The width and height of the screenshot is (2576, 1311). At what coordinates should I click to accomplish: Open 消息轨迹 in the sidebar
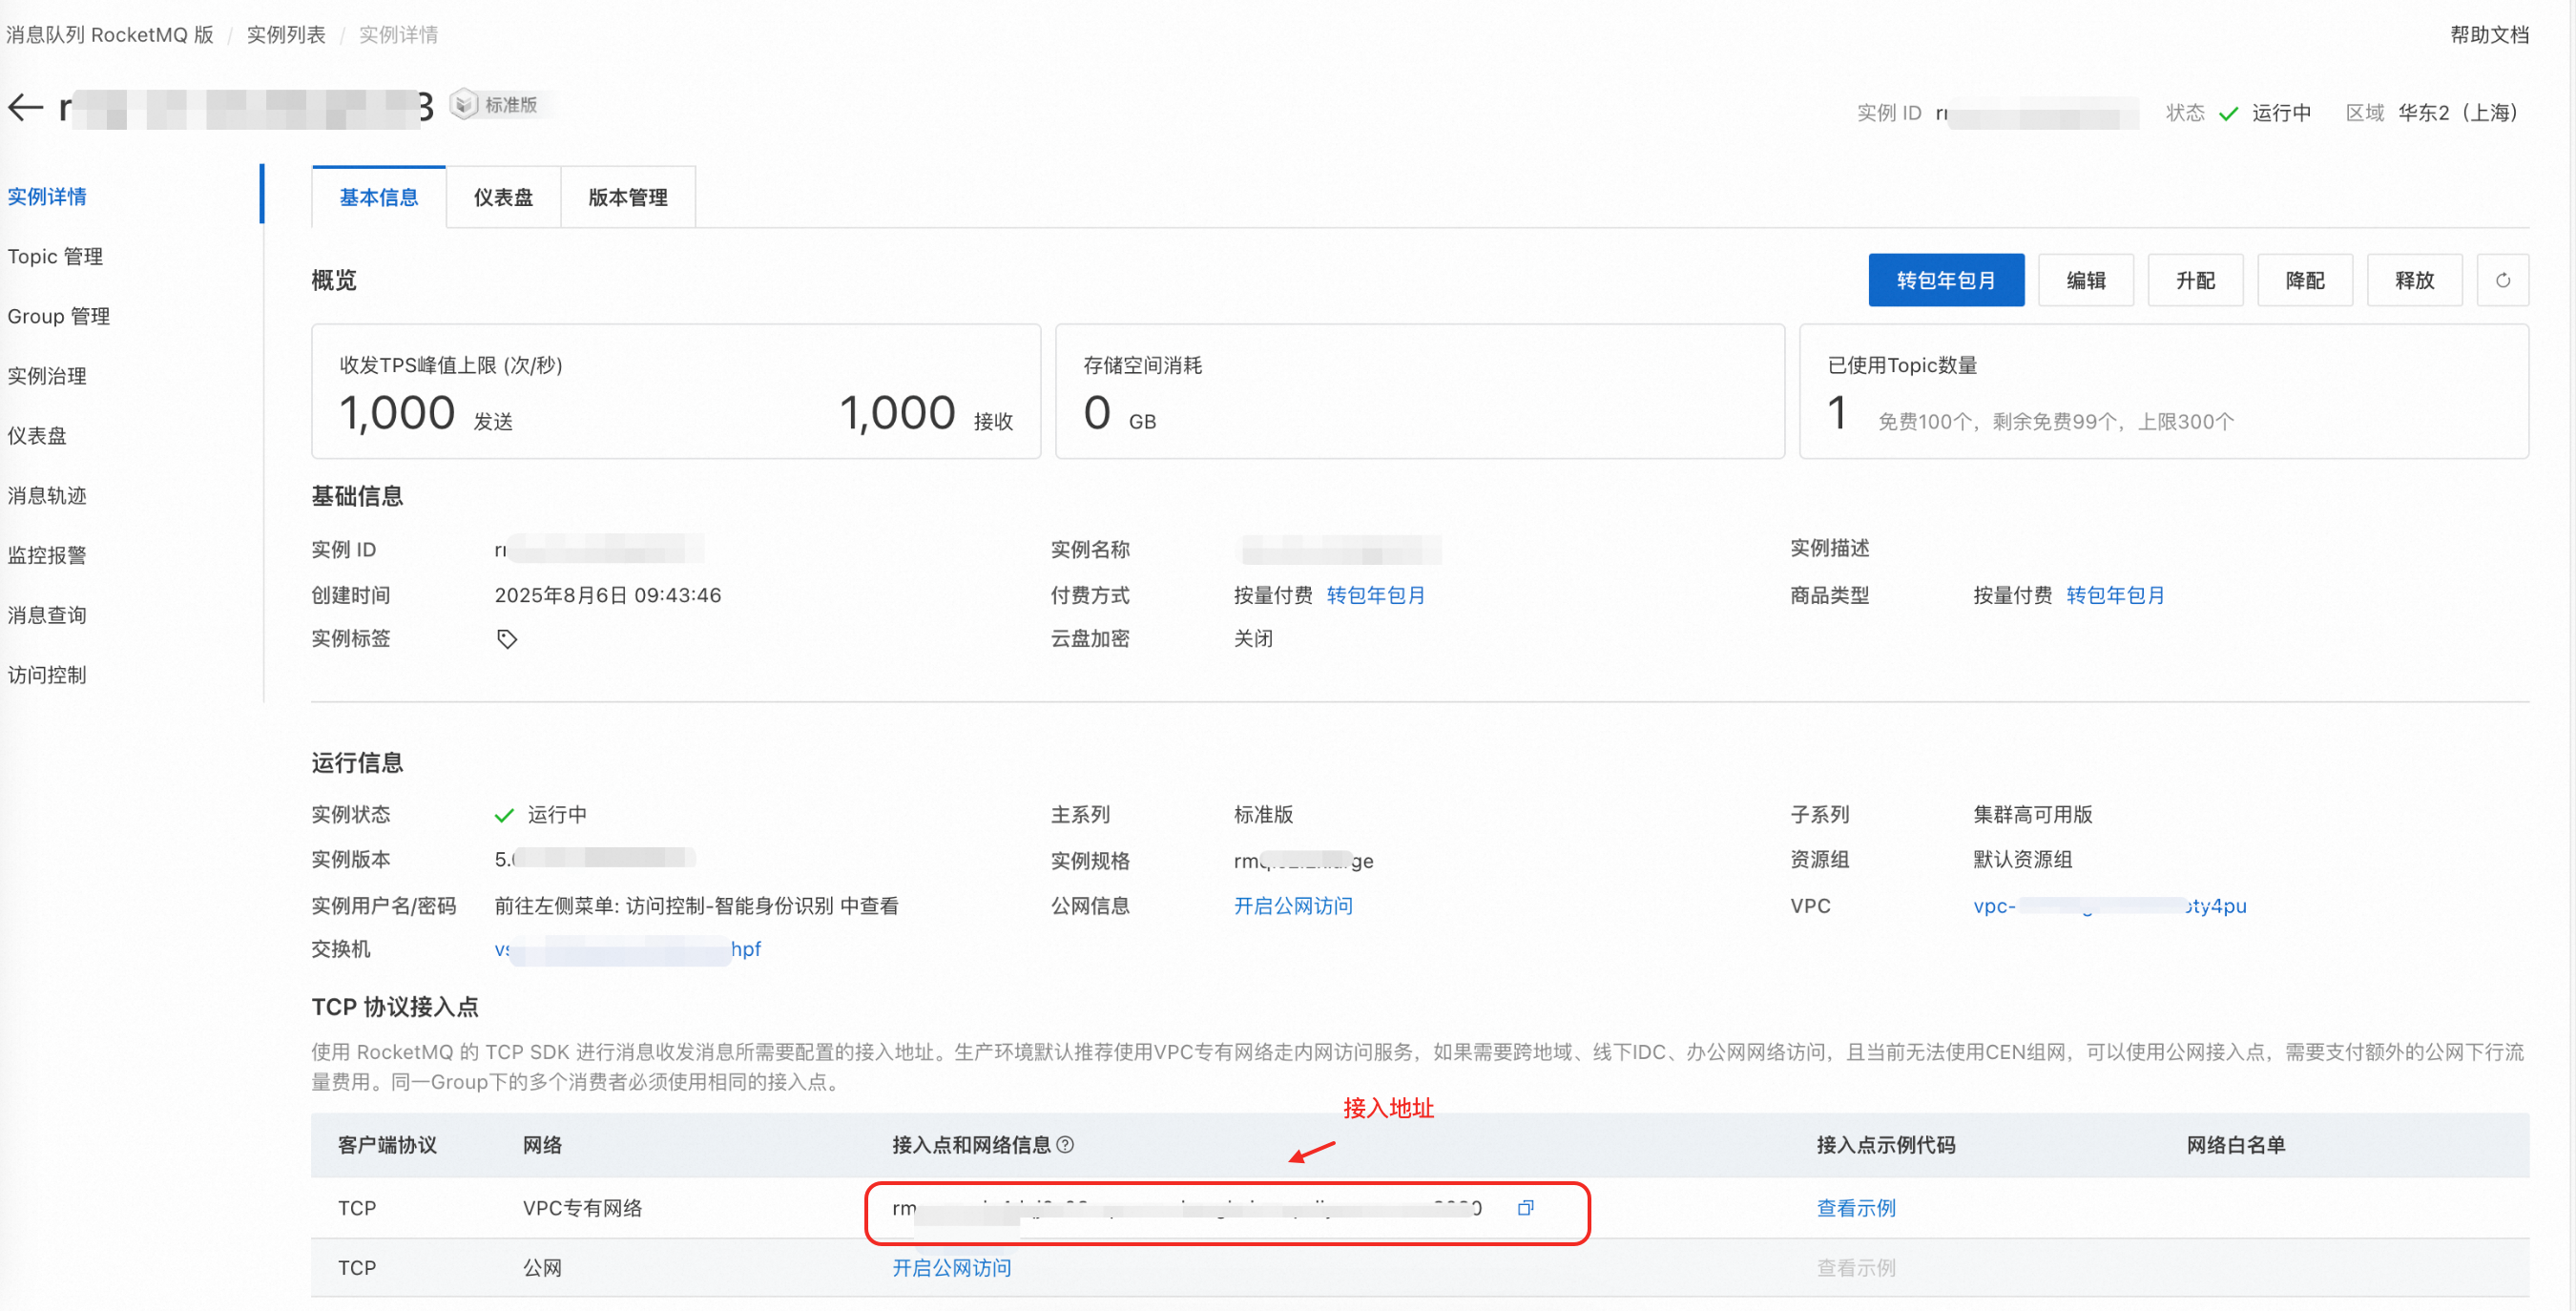click(47, 496)
